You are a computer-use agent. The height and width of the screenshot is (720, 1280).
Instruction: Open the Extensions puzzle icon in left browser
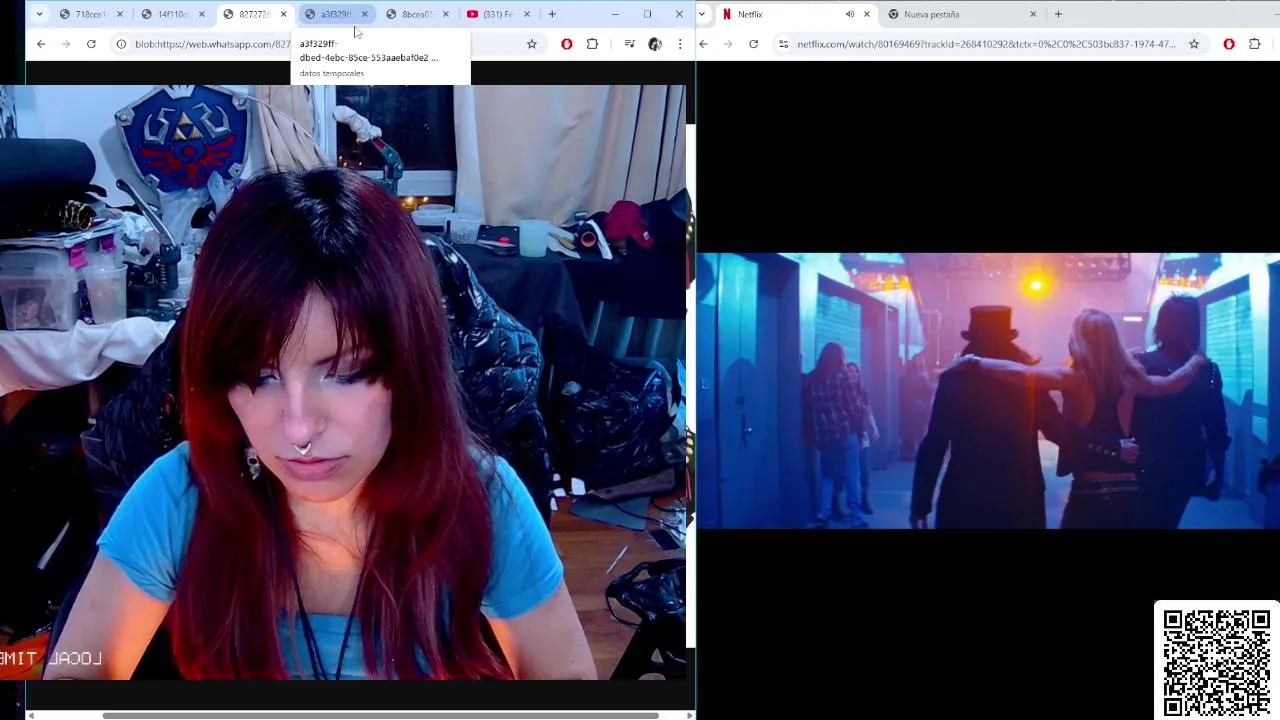point(592,44)
